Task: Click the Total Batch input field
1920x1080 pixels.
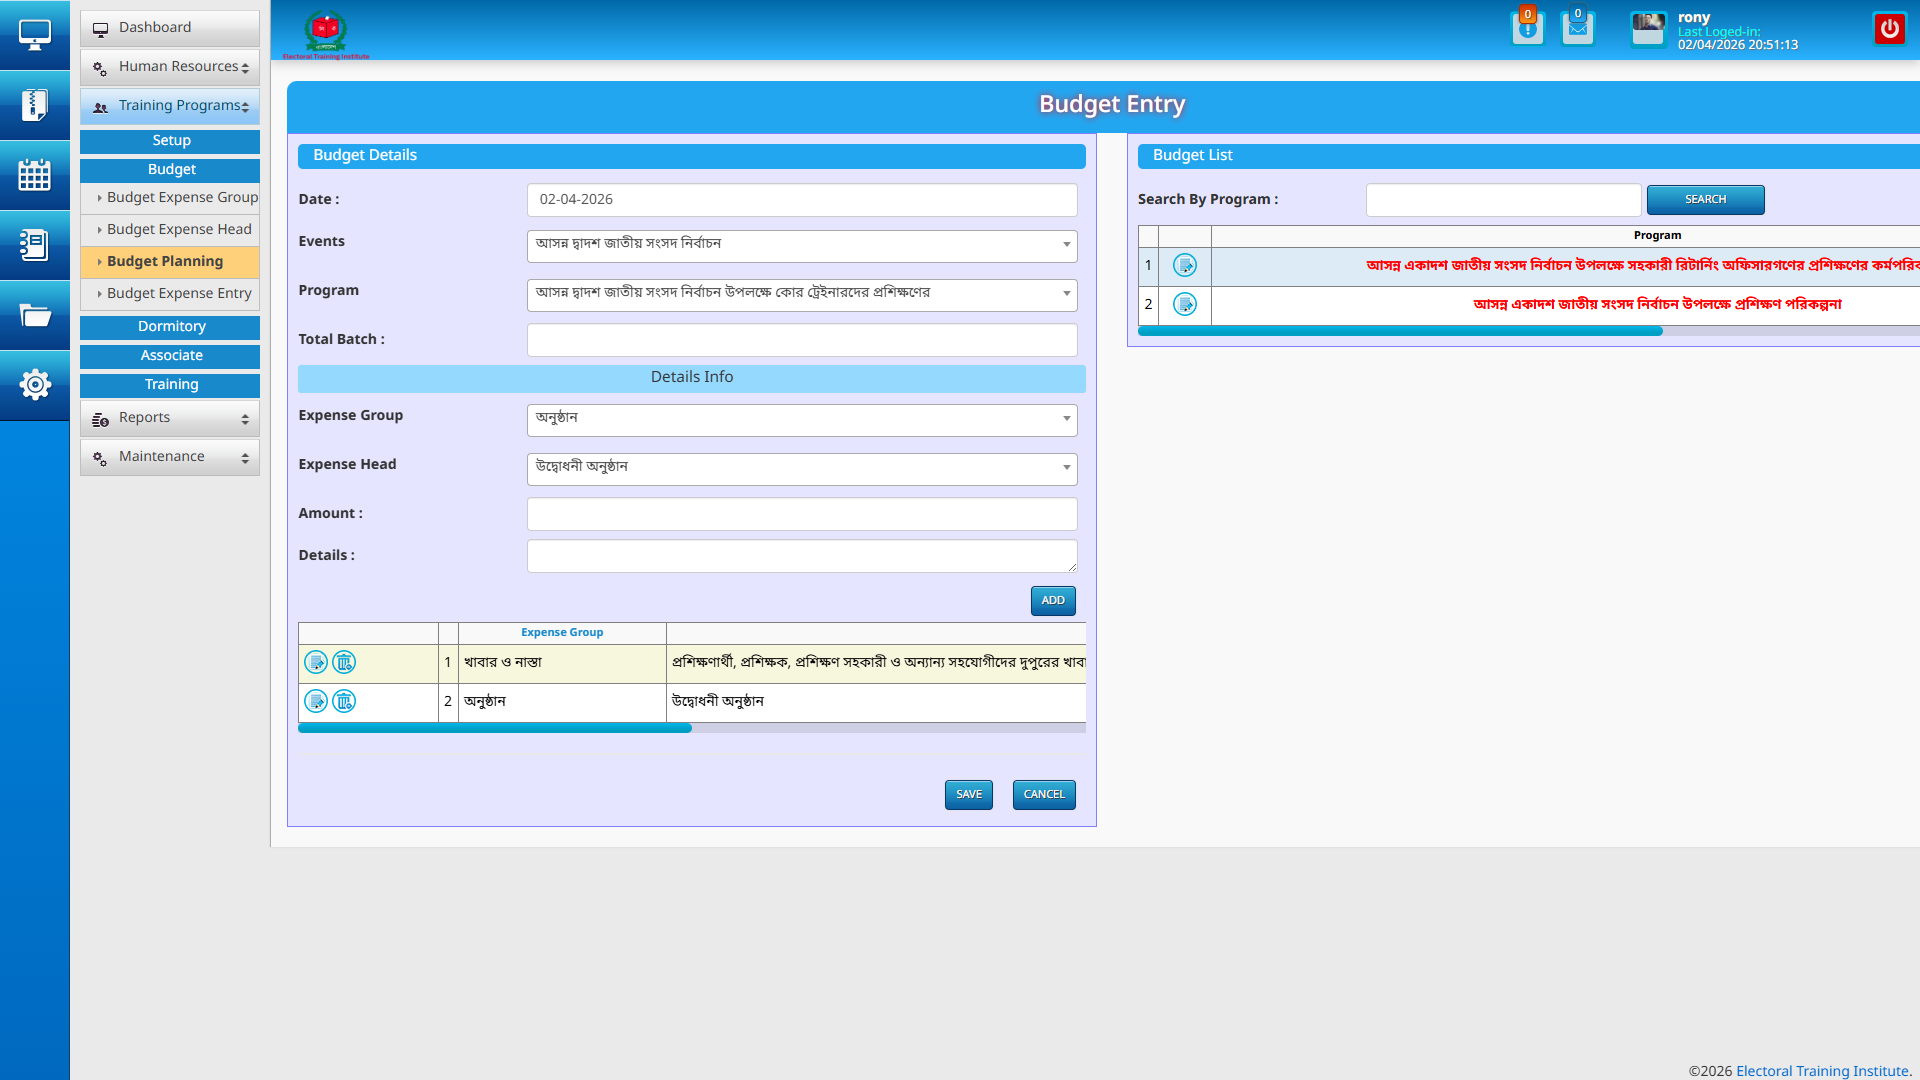Action: 801,340
